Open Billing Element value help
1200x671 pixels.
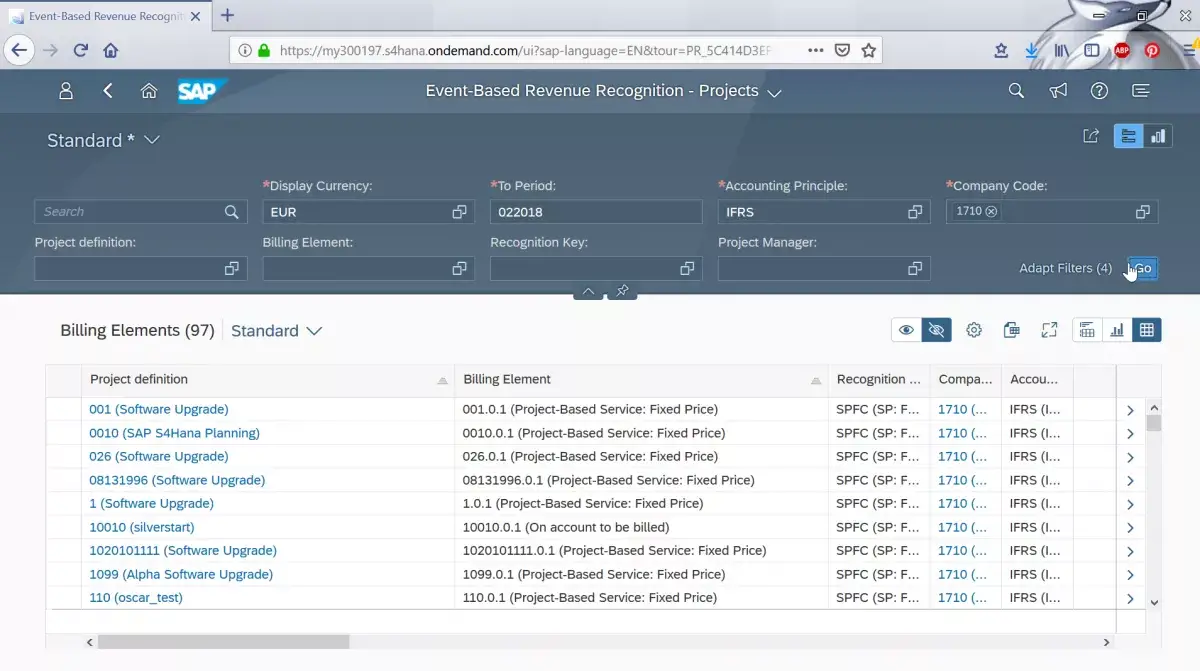pos(459,269)
